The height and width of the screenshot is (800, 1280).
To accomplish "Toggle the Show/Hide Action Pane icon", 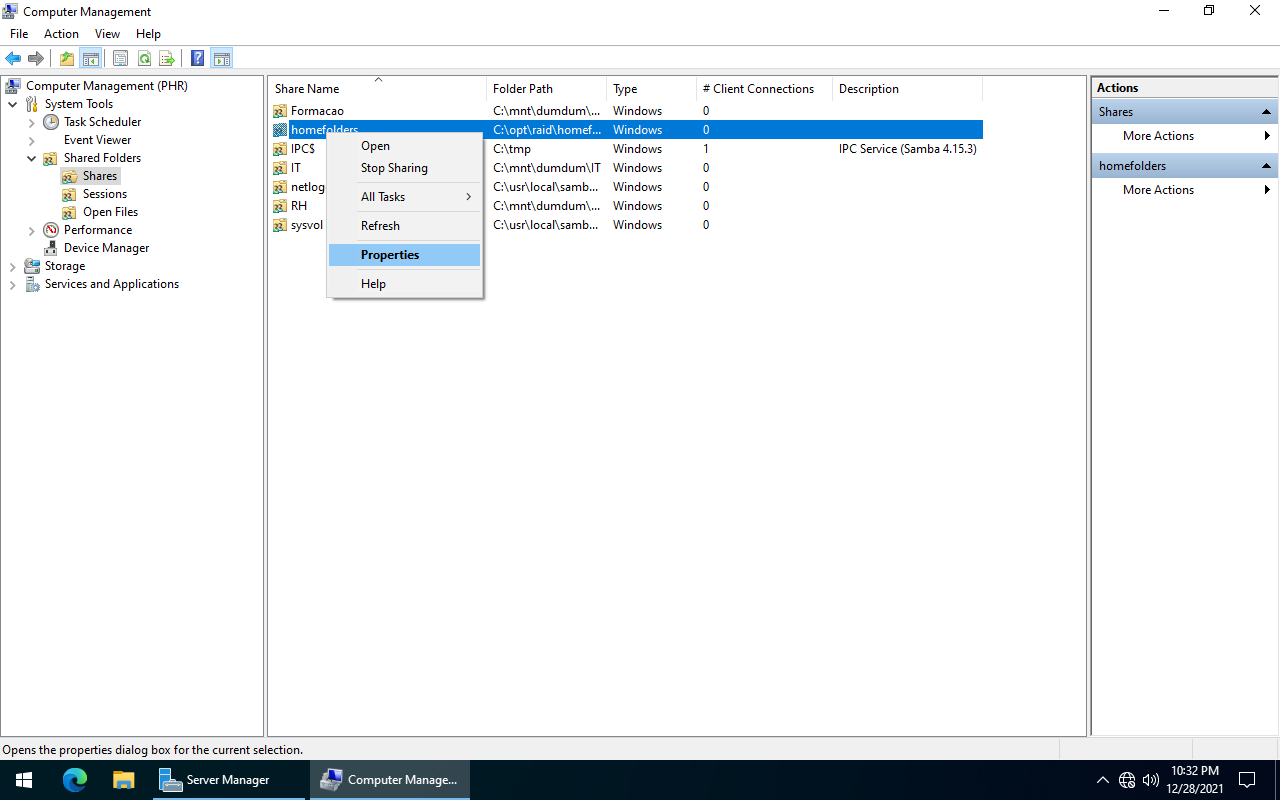I will click(222, 58).
